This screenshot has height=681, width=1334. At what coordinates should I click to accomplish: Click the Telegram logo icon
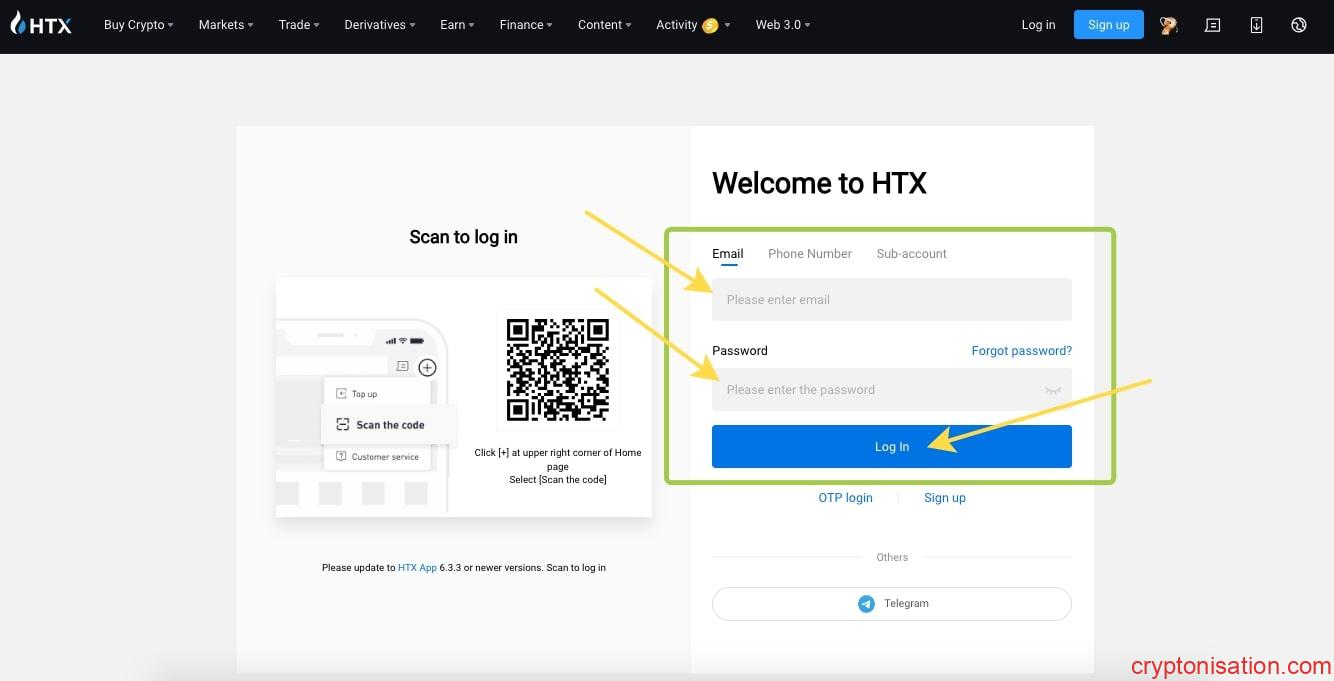pyautogui.click(x=866, y=604)
